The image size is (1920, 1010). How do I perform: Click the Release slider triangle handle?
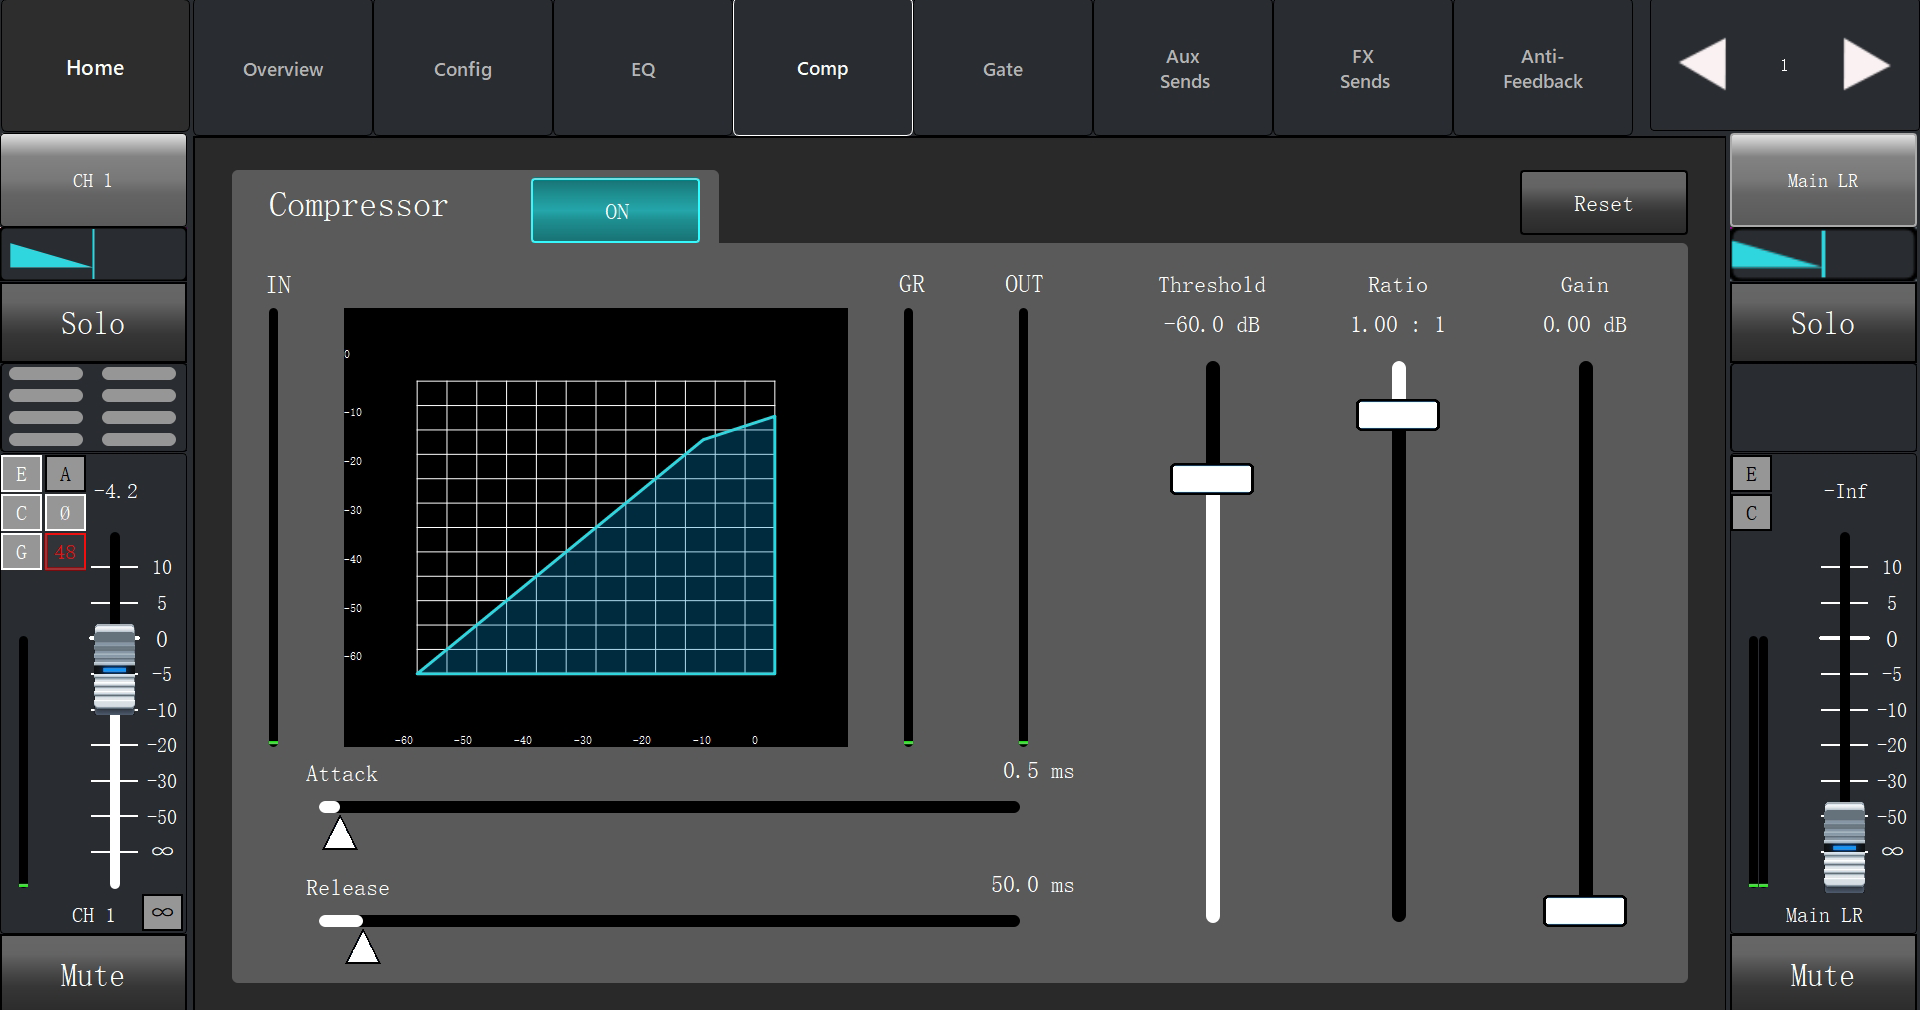pyautogui.click(x=363, y=947)
